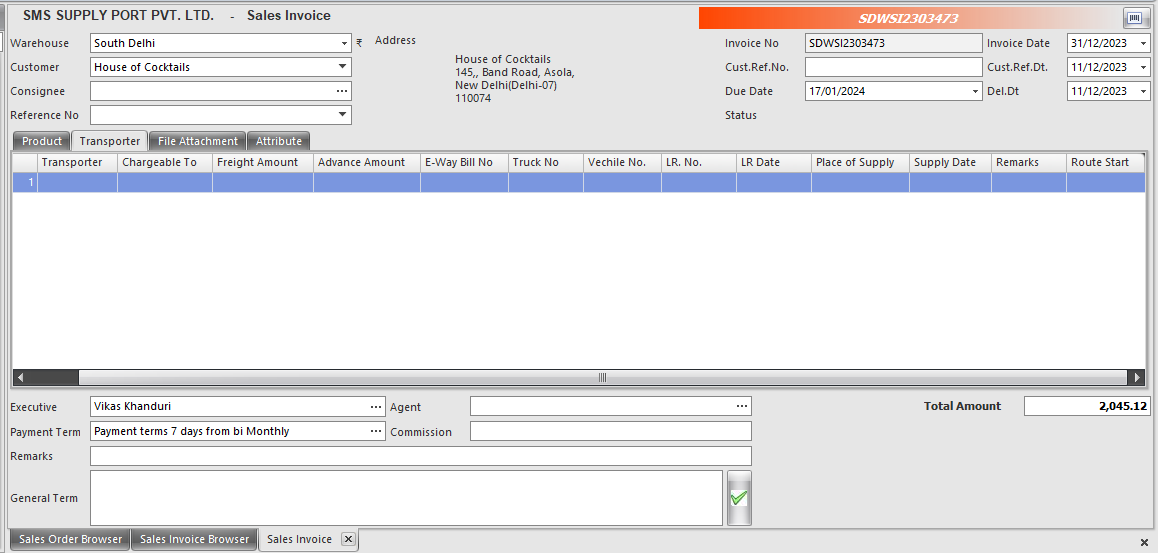
Task: Click the green checkmark beside General Term
Action: tap(739, 497)
